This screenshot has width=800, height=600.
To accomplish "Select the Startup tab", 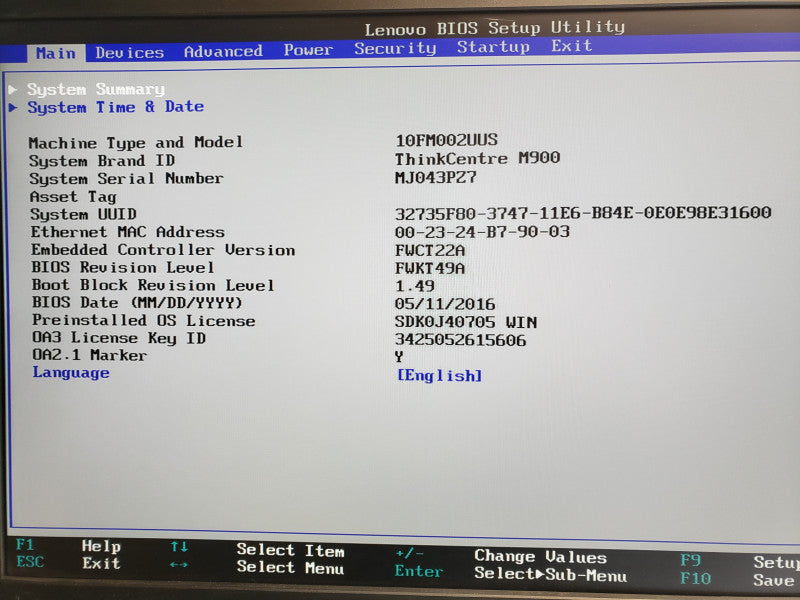I will tap(493, 47).
